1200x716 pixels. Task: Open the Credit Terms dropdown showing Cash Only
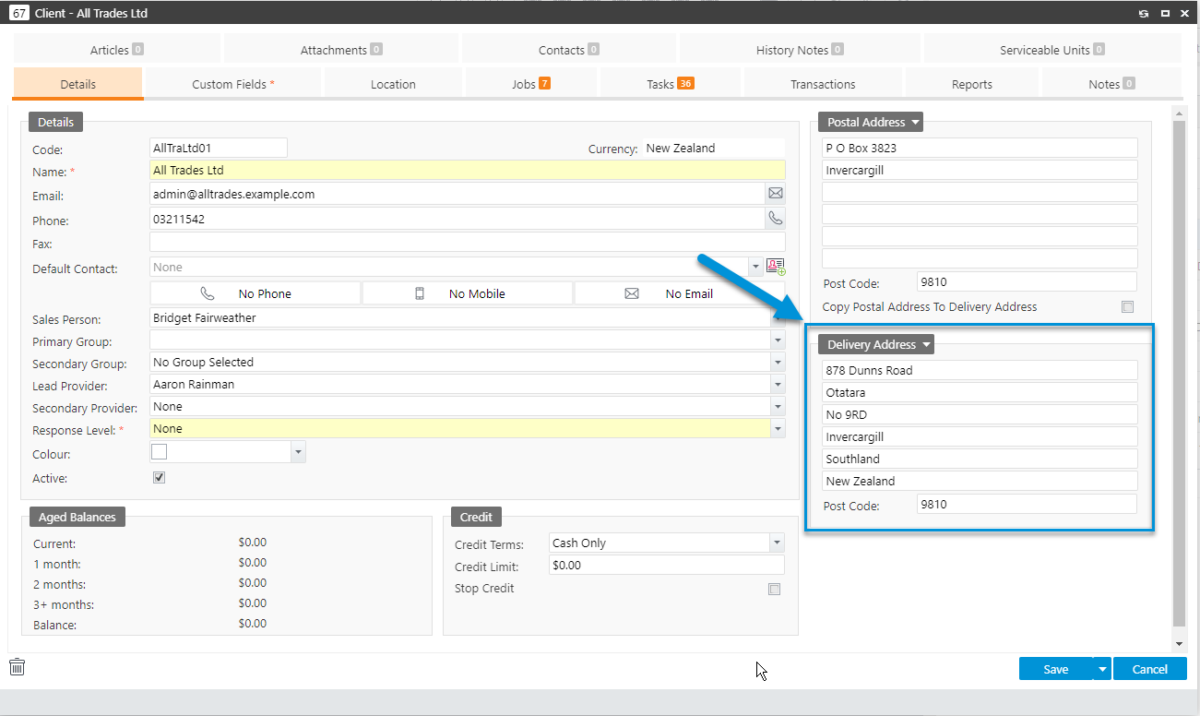[777, 542]
